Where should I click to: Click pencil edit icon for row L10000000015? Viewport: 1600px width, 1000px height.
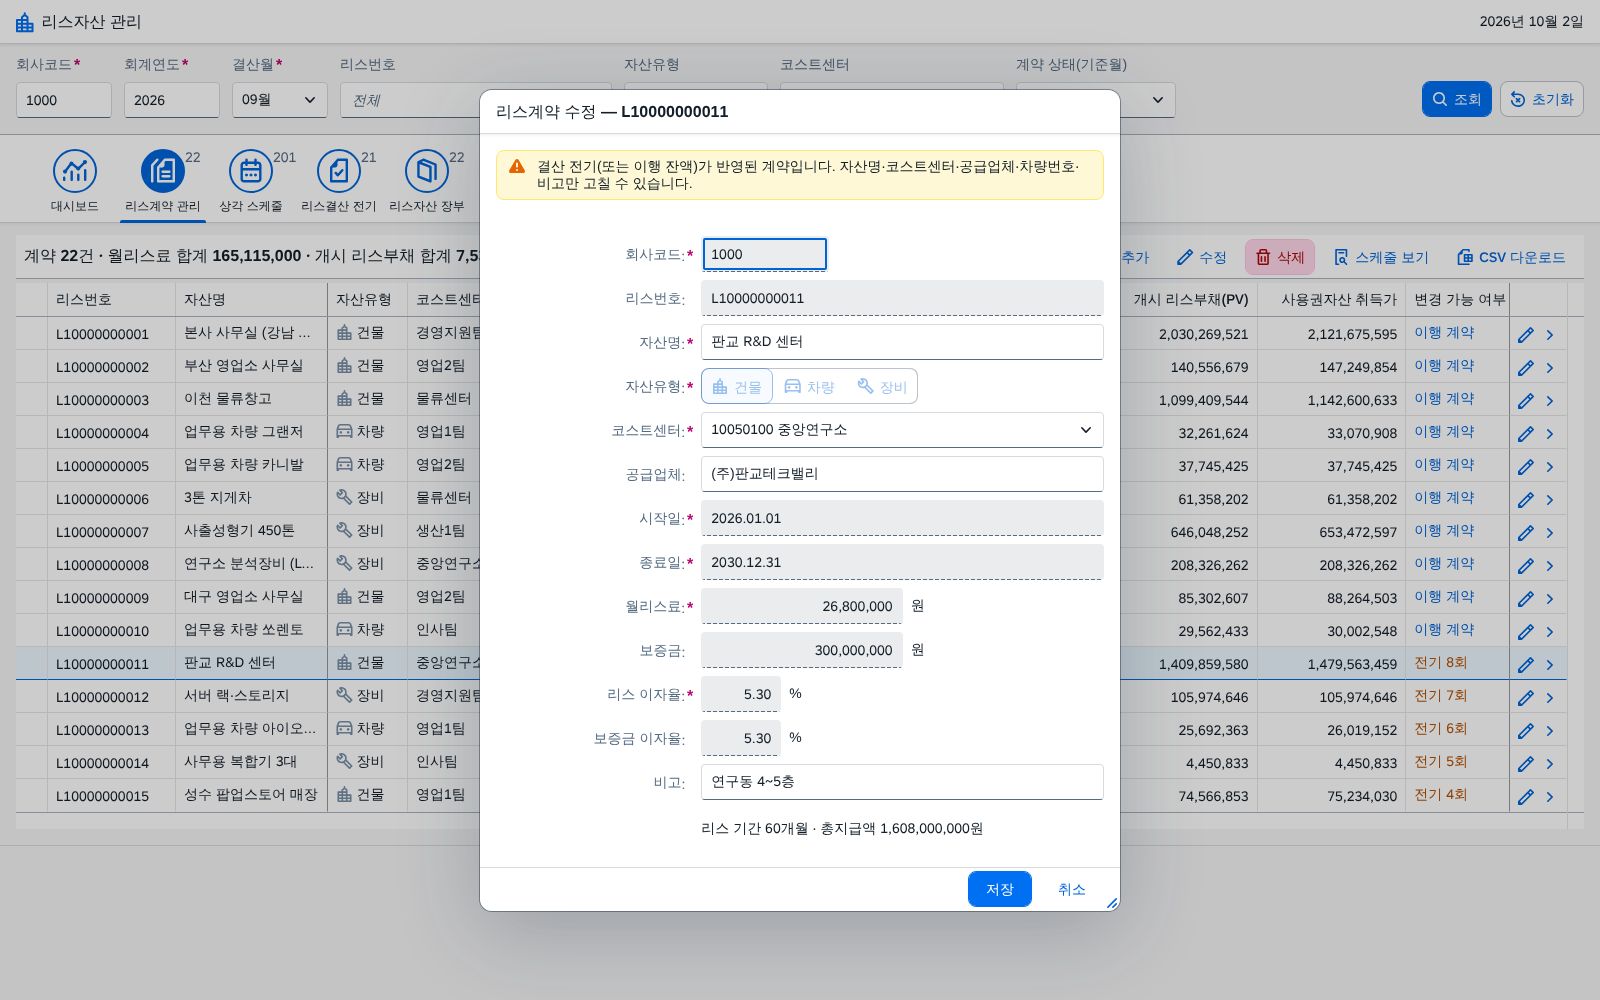1525,797
